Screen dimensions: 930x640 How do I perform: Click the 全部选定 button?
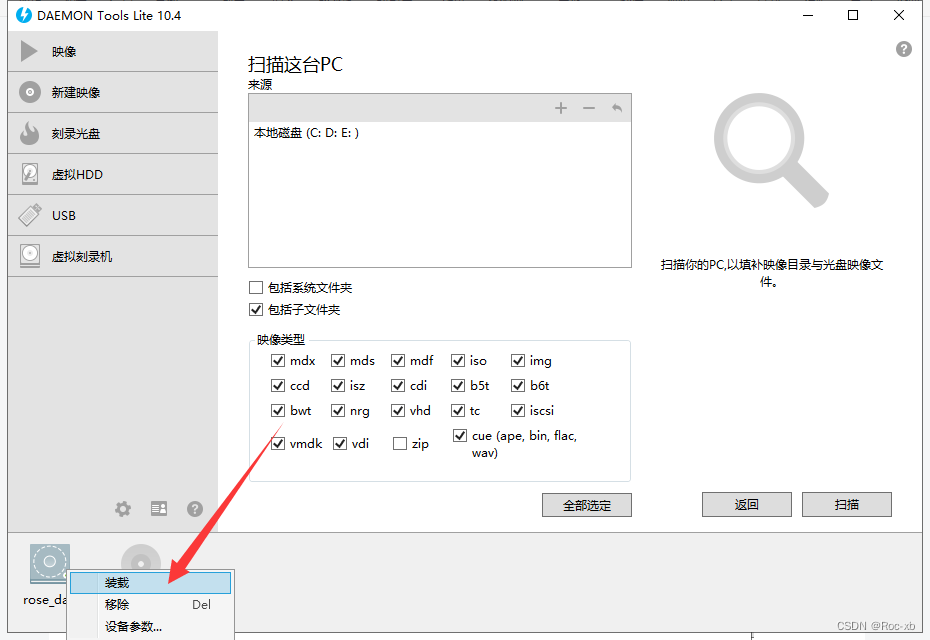coord(587,505)
